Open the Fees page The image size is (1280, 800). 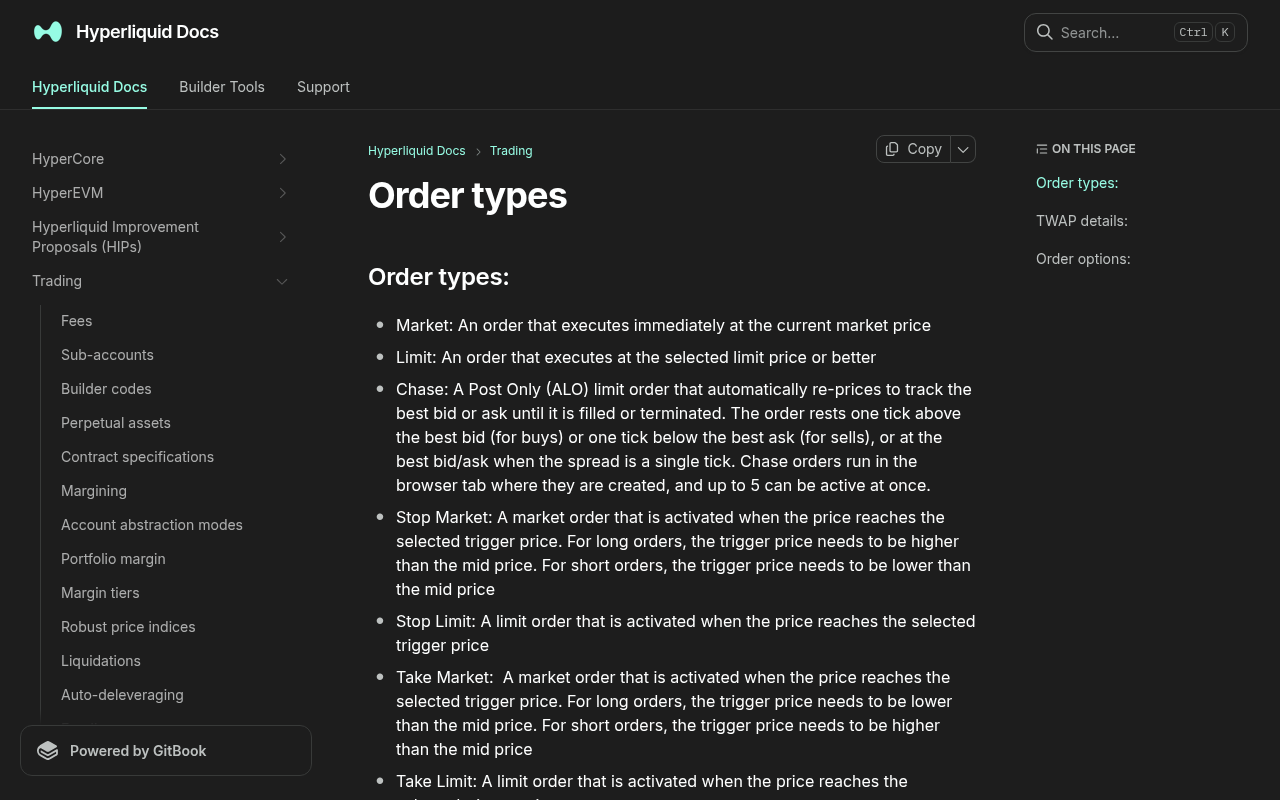click(x=76, y=321)
